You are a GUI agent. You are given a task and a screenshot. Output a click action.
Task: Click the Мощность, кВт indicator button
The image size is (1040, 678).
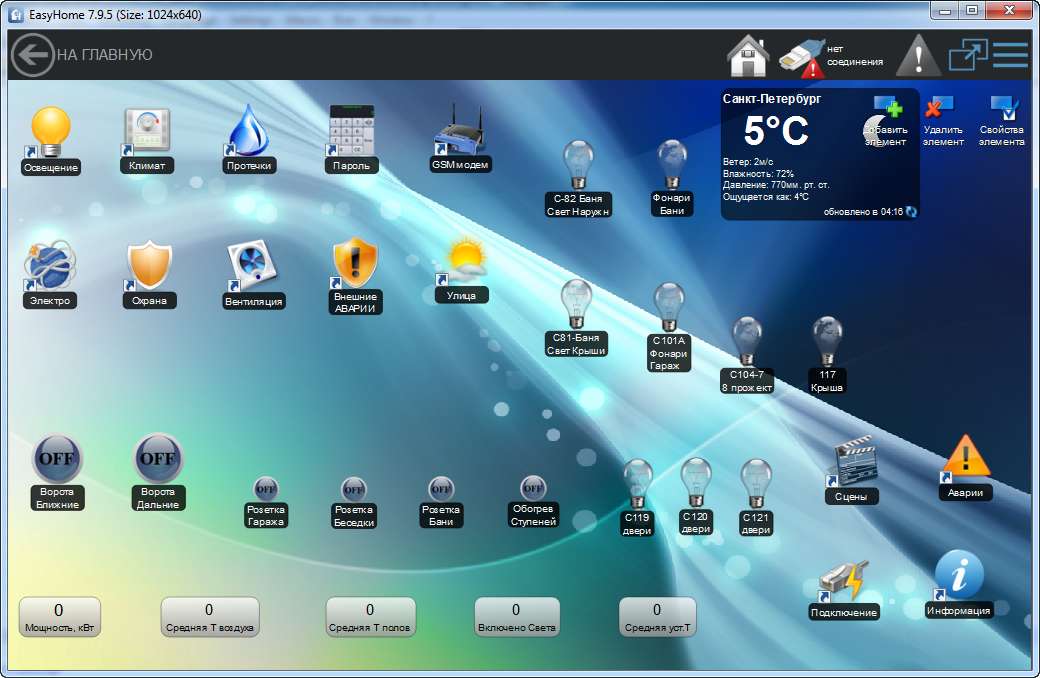[x=60, y=617]
